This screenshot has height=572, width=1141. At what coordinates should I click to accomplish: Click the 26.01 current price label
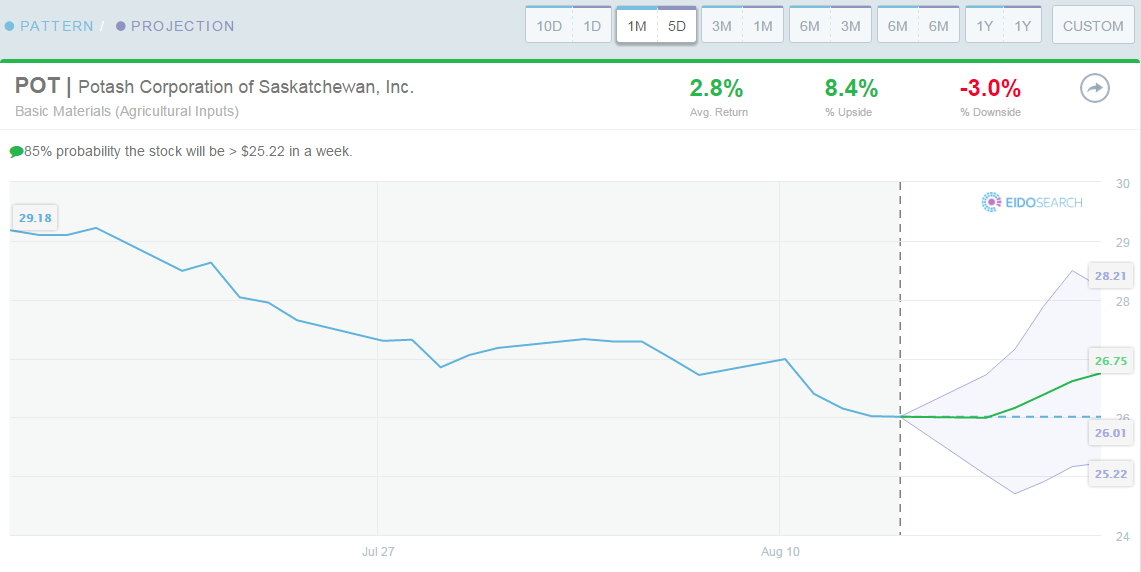1110,433
